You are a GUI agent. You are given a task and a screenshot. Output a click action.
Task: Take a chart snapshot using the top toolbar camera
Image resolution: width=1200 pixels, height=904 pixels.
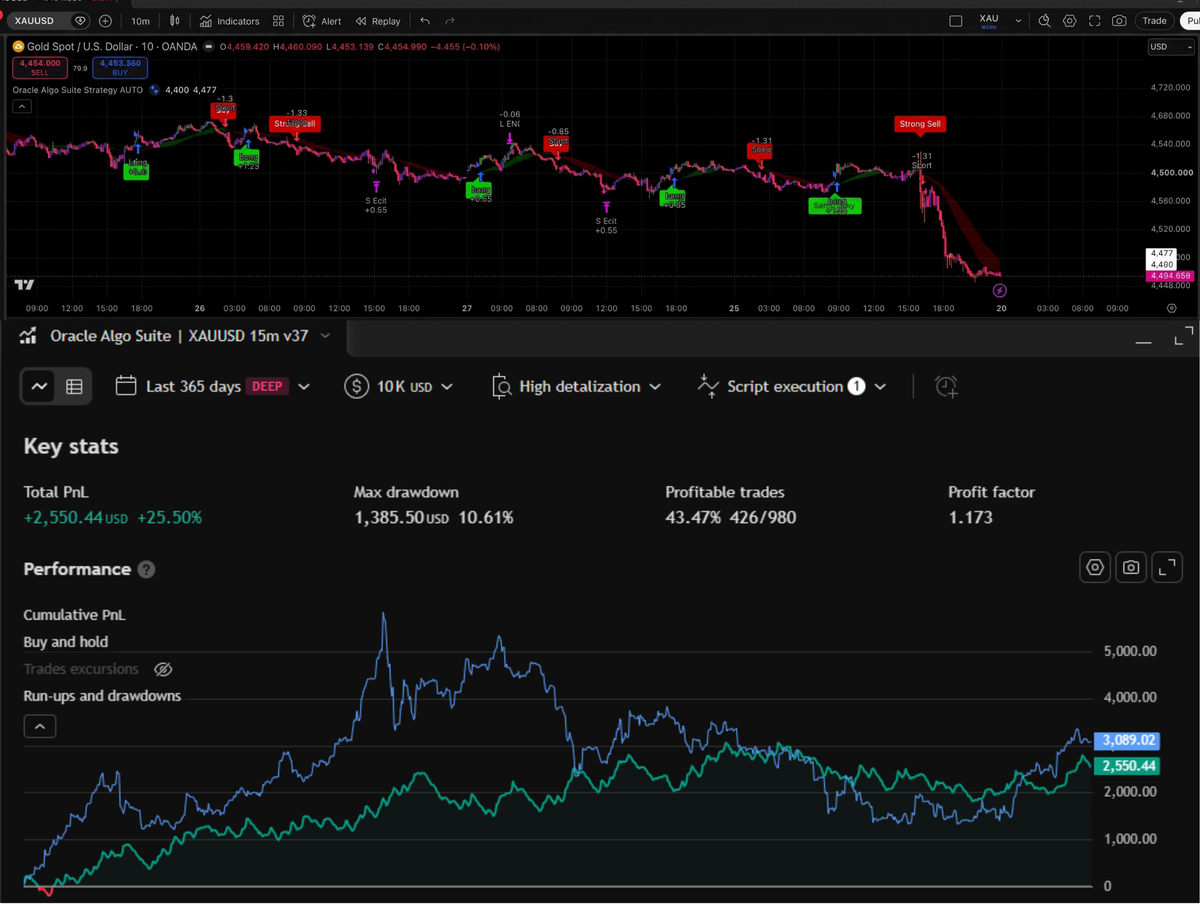pyautogui.click(x=1119, y=21)
